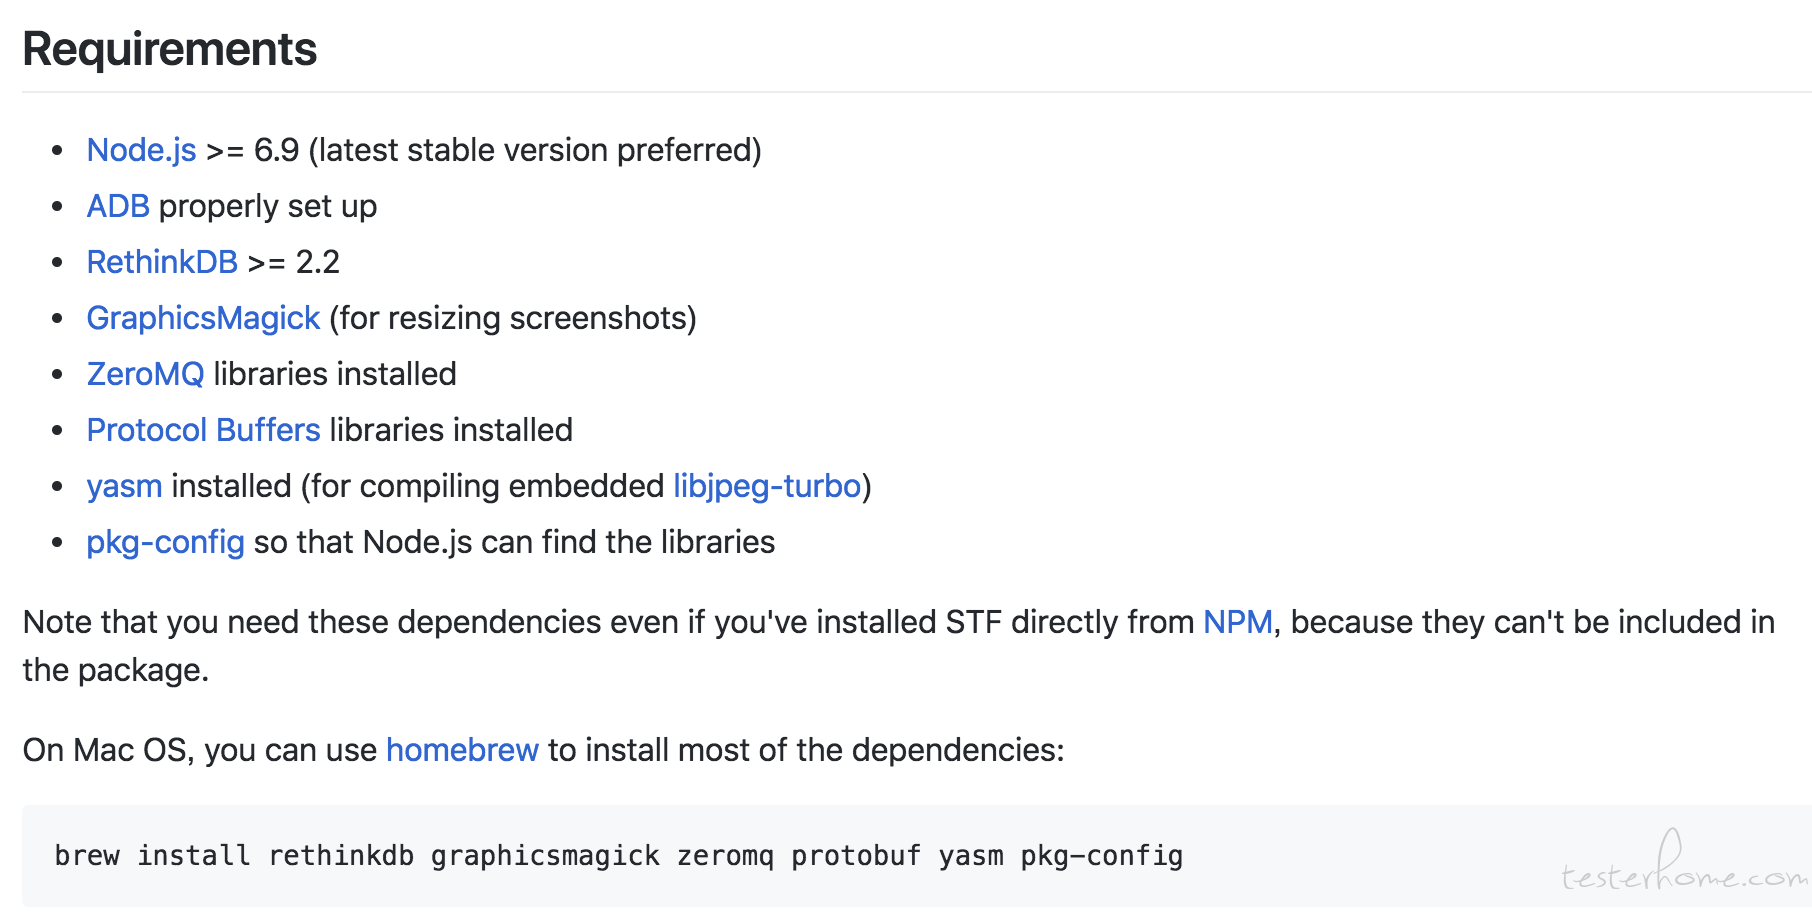
Task: Click the word graphicsmagick in the brew command
Action: pos(545,856)
